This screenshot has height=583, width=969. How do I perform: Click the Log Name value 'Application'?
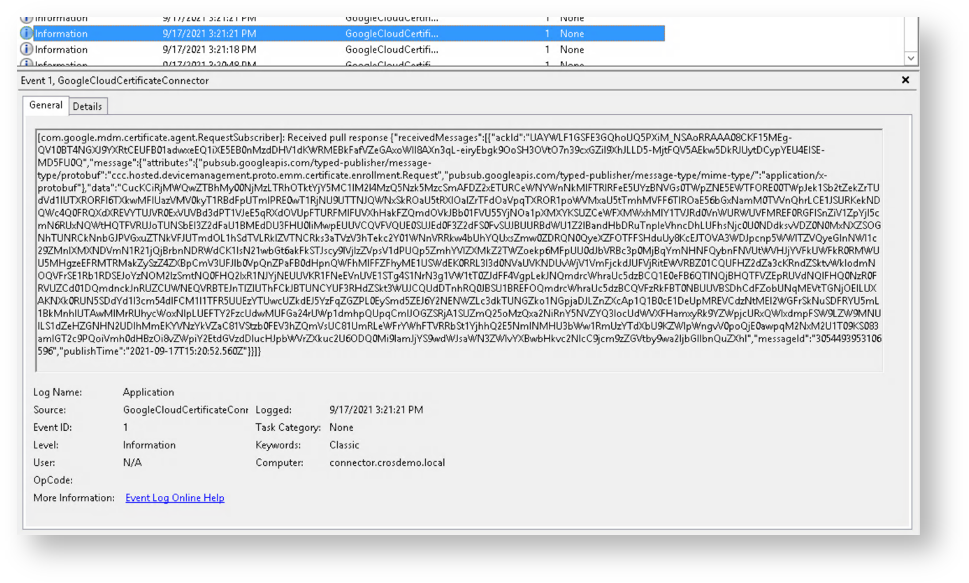pos(148,393)
